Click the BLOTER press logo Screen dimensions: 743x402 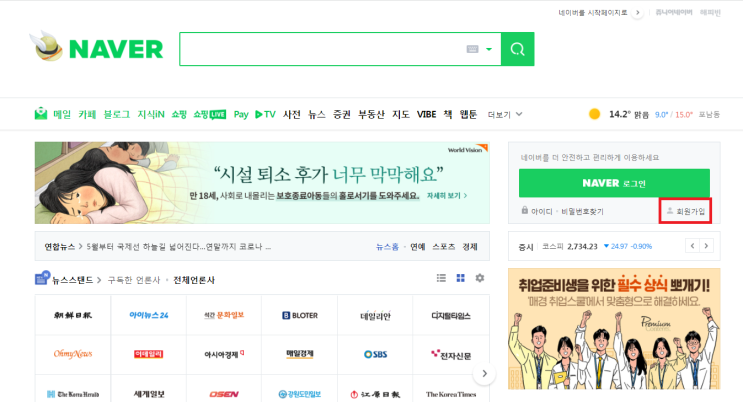300,315
